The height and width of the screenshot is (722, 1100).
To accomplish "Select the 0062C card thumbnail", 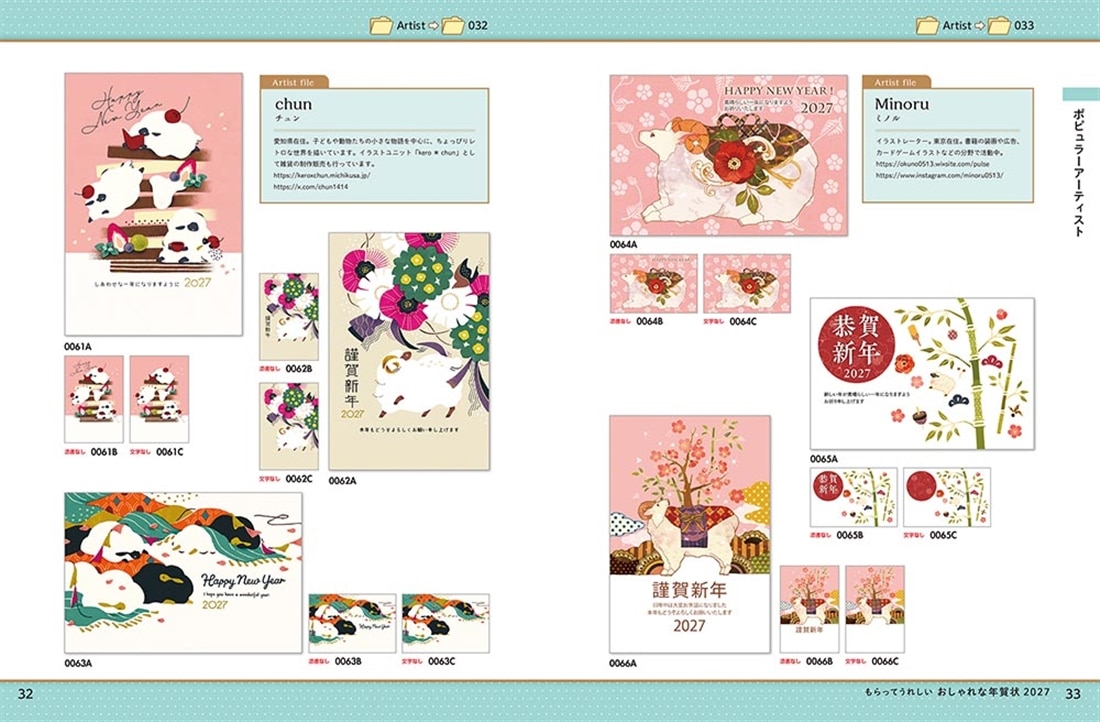I will (289, 426).
